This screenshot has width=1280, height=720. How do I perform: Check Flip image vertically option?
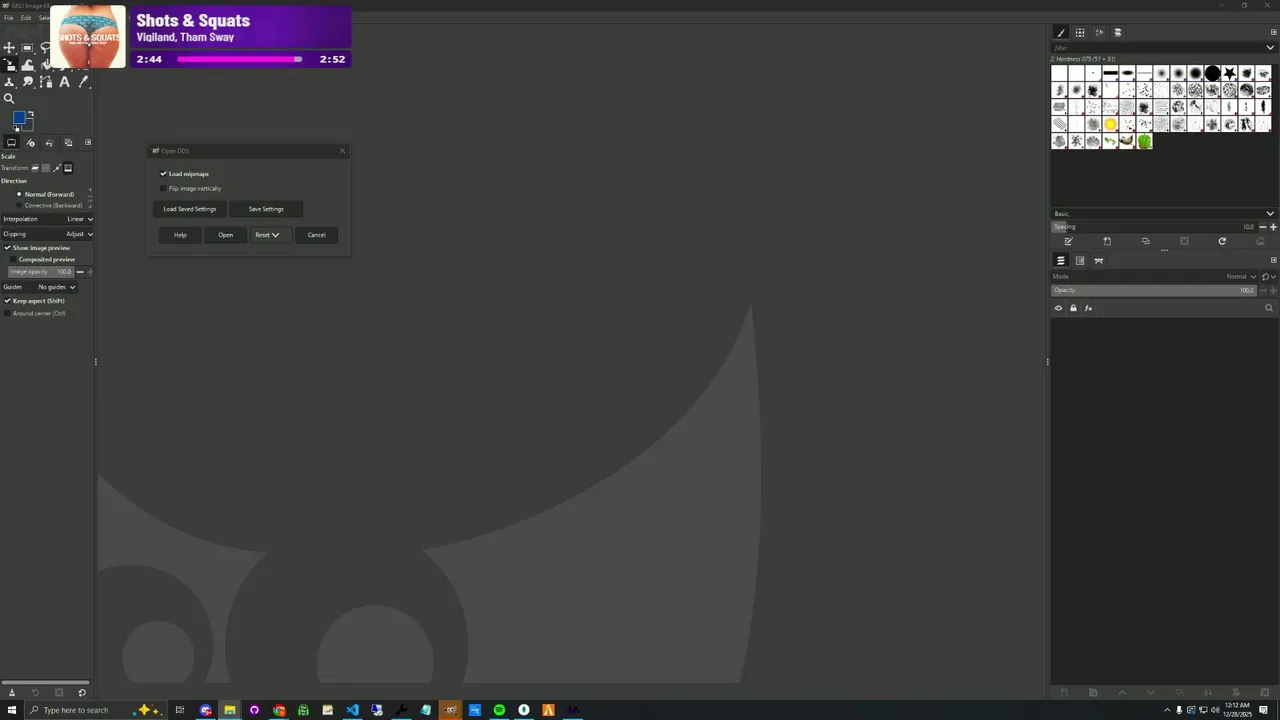tap(164, 188)
